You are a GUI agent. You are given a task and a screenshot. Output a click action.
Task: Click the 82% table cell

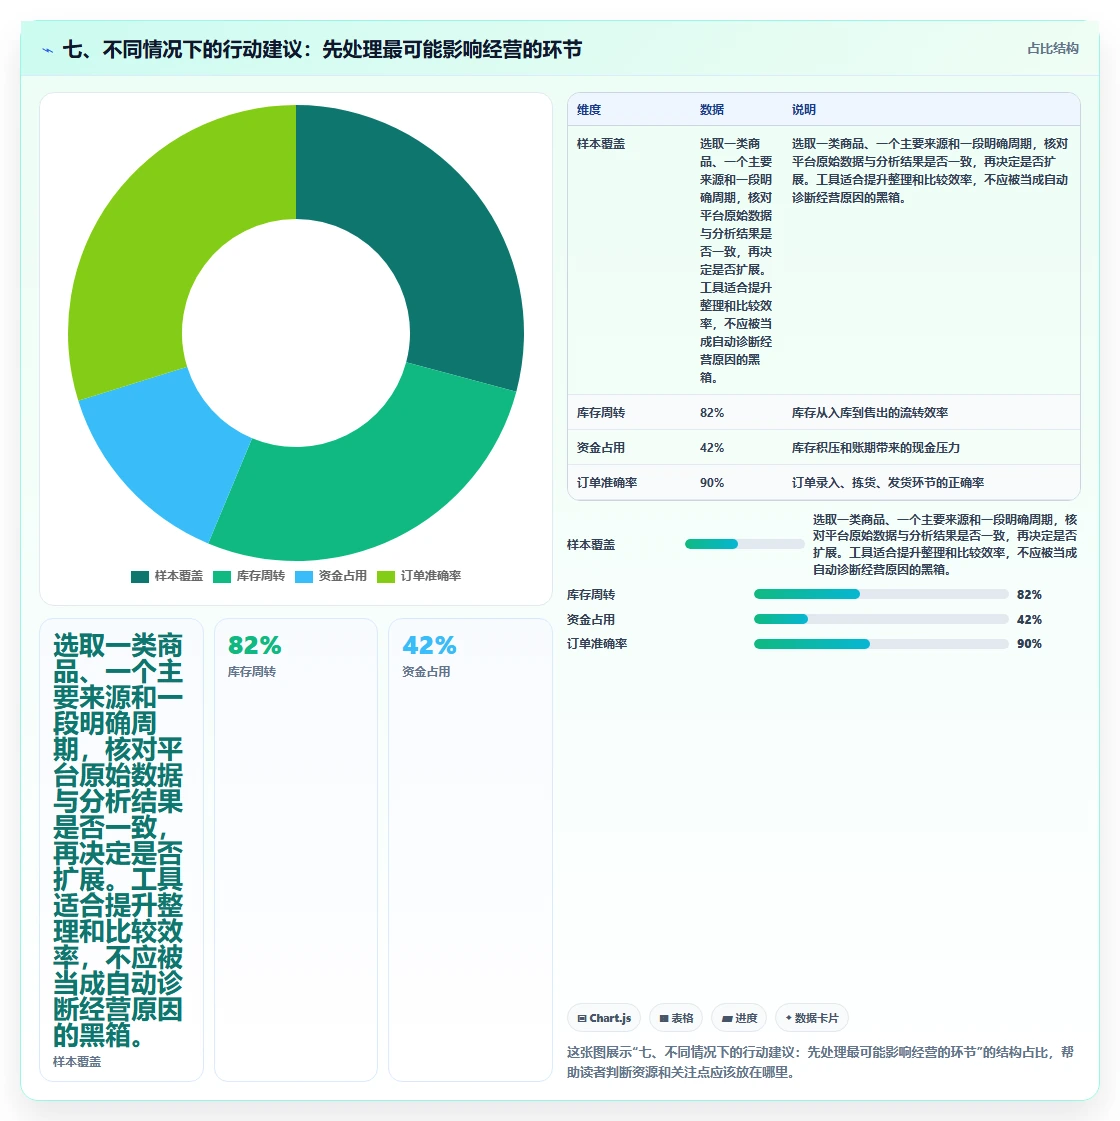(712, 413)
